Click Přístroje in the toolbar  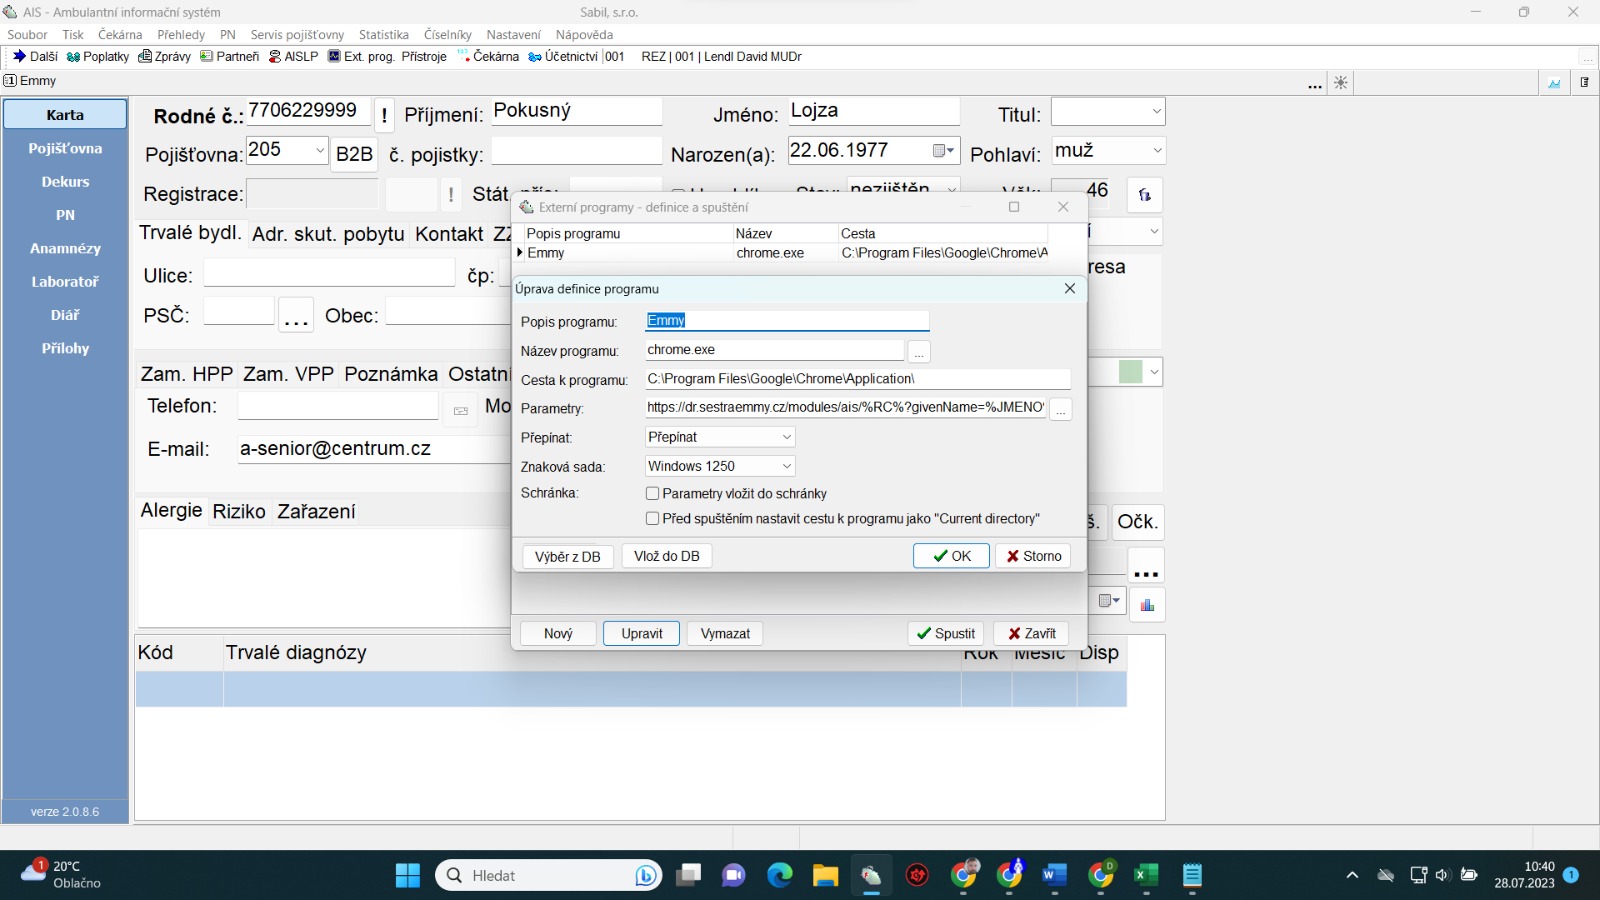tap(424, 57)
